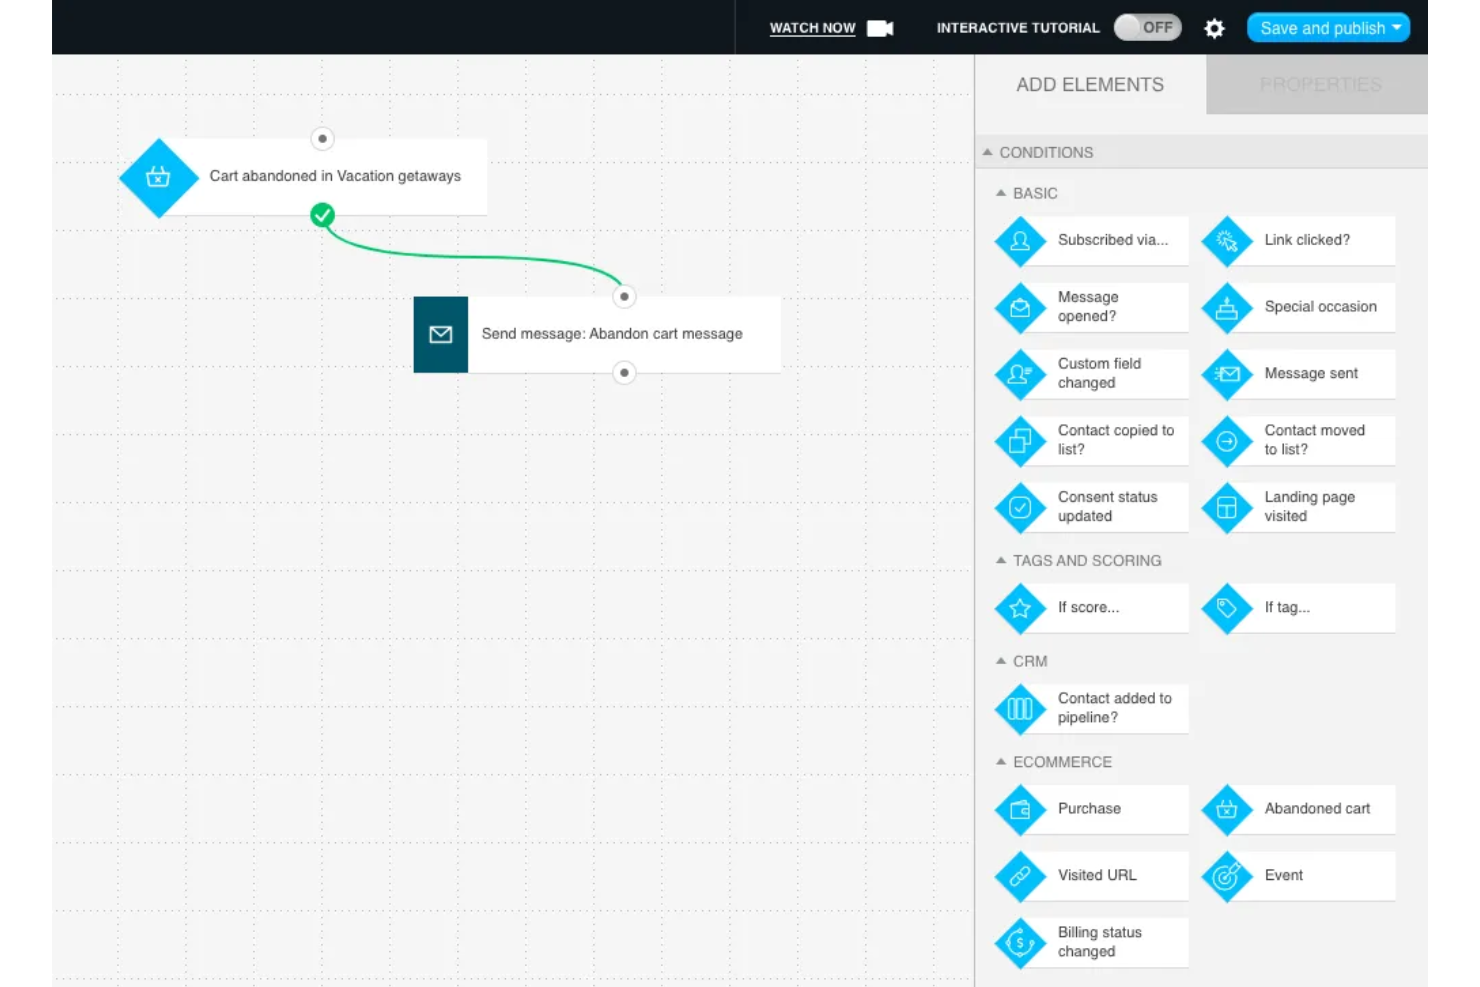Open the Save and publish dropdown
1480x987 pixels.
coord(1327,27)
